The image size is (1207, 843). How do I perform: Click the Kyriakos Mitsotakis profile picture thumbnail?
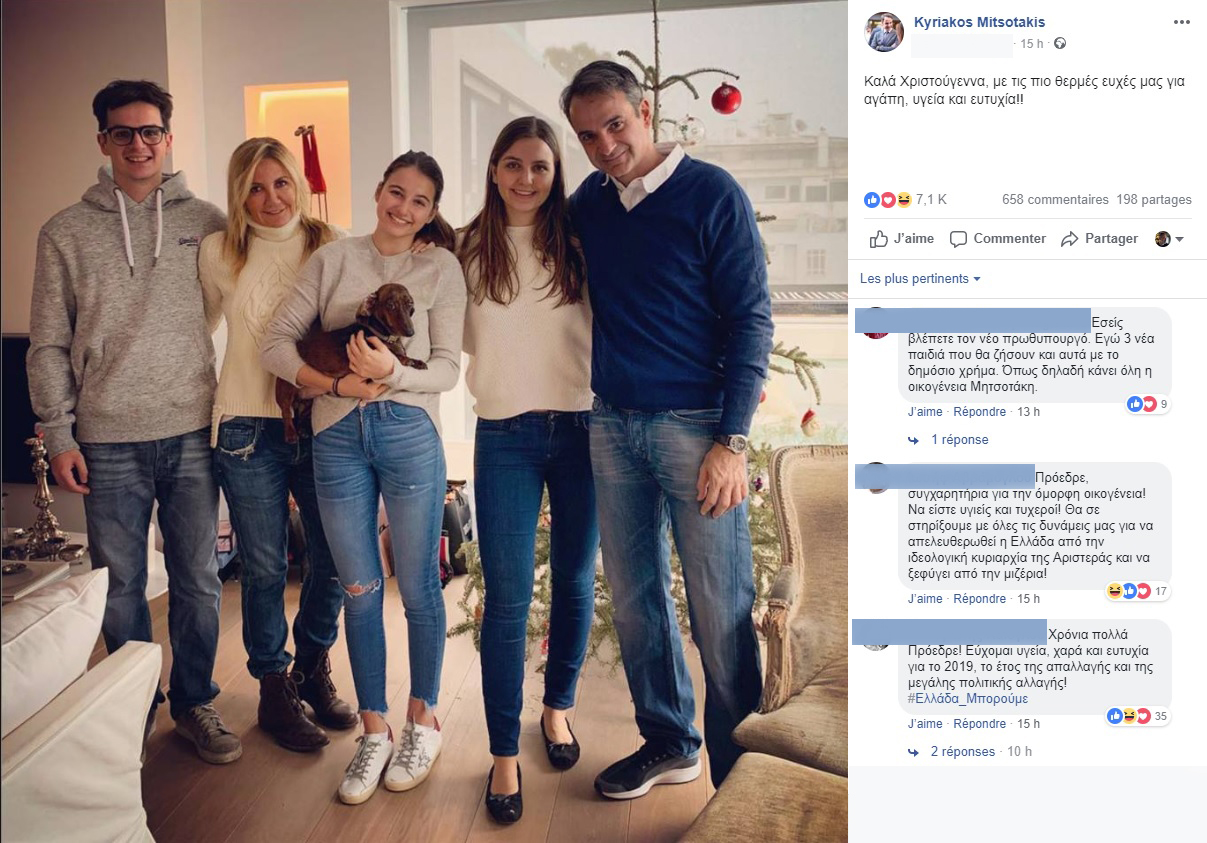point(884,32)
